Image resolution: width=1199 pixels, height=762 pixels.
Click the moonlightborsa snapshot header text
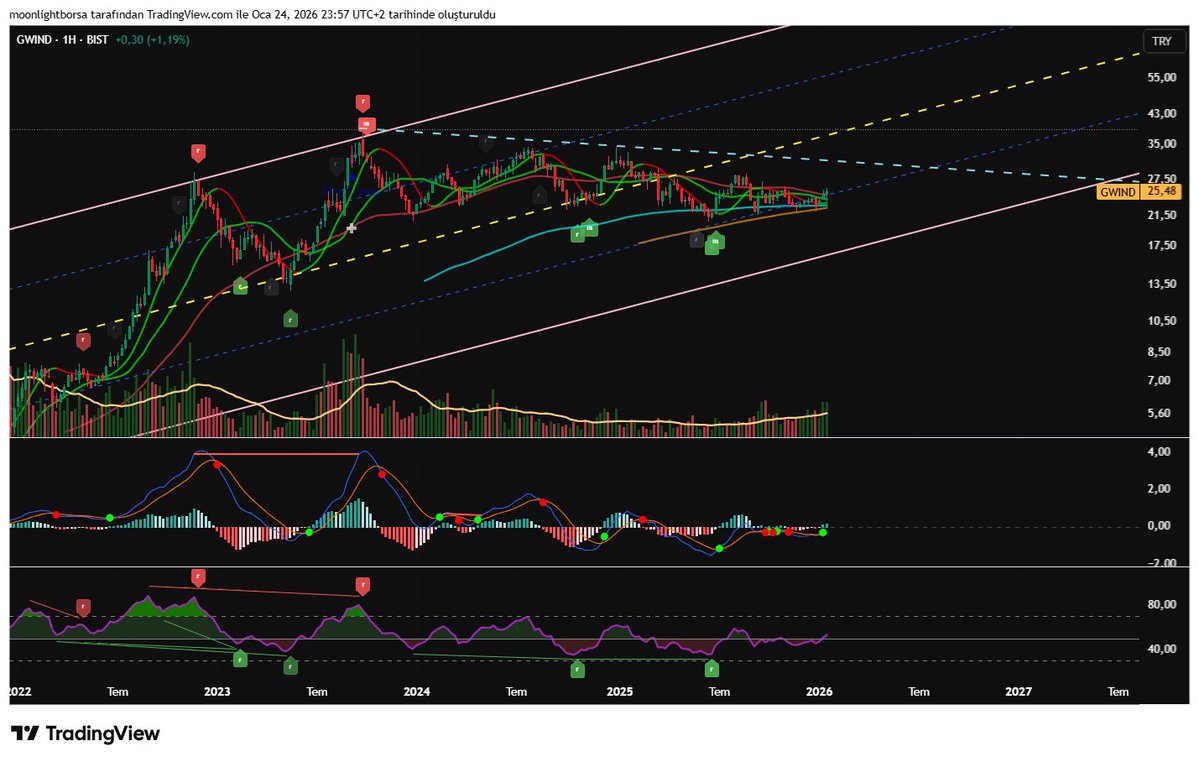[x=252, y=14]
